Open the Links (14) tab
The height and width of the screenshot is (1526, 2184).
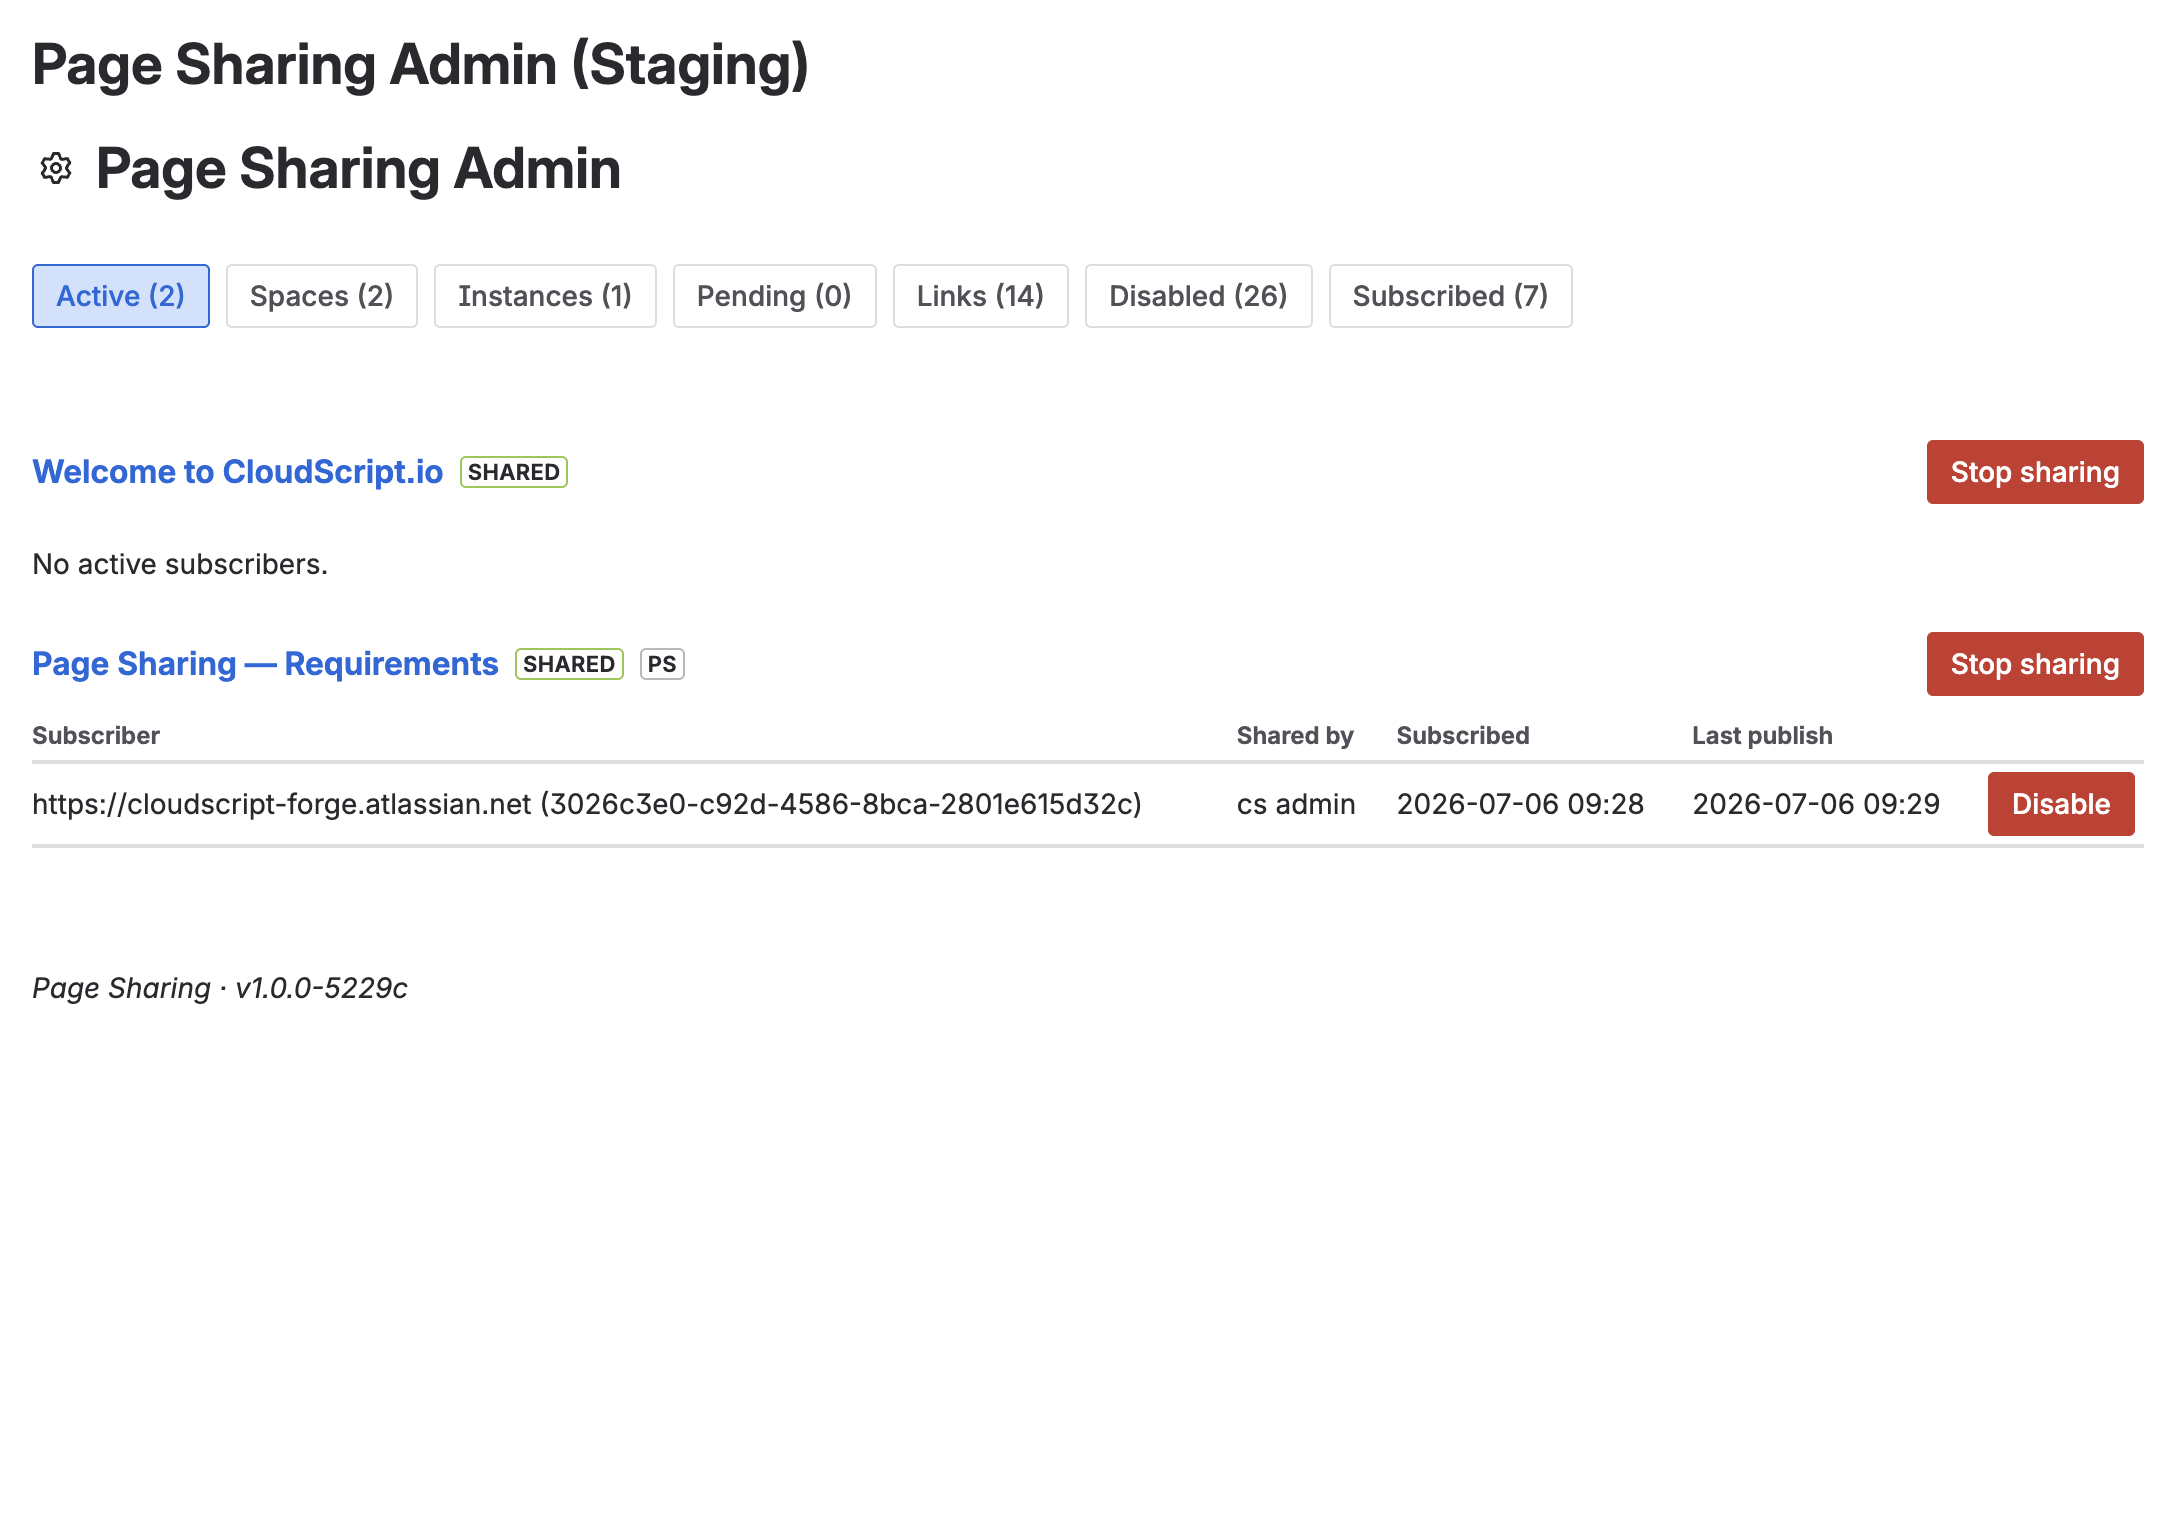[x=981, y=296]
